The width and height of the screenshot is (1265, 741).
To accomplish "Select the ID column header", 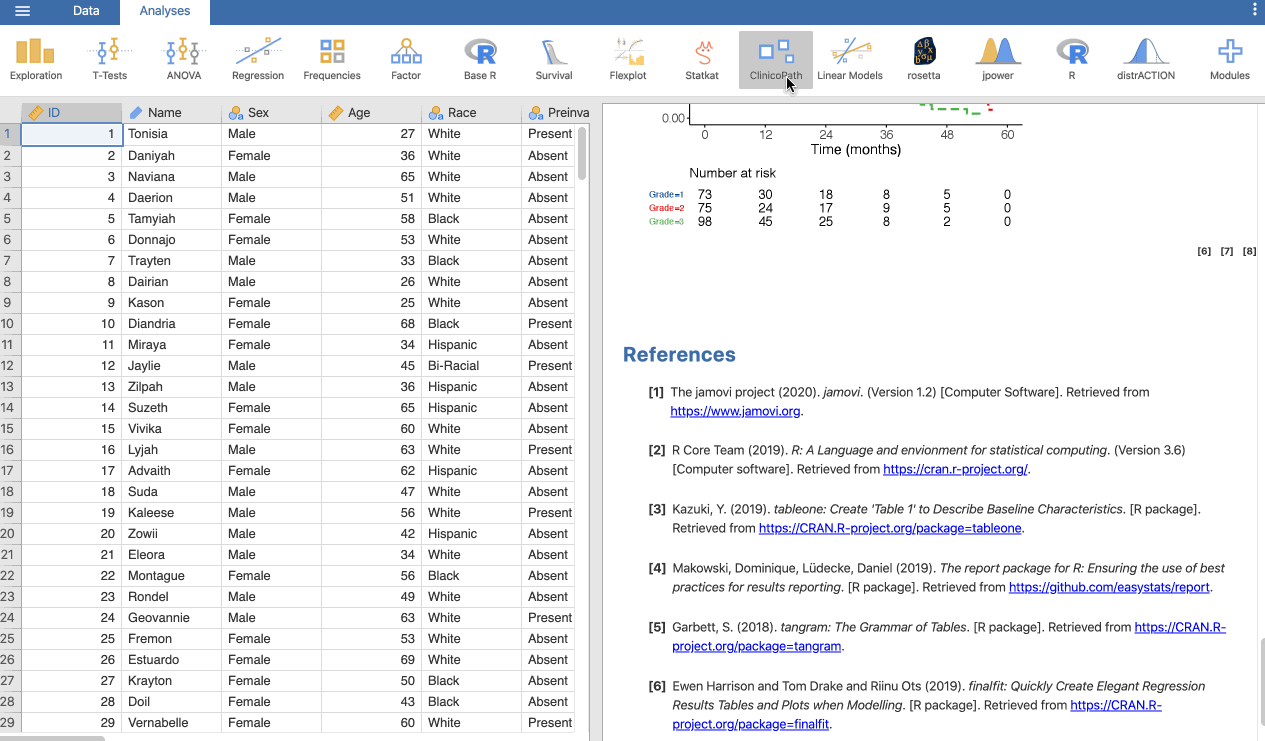I will pyautogui.click(x=71, y=112).
